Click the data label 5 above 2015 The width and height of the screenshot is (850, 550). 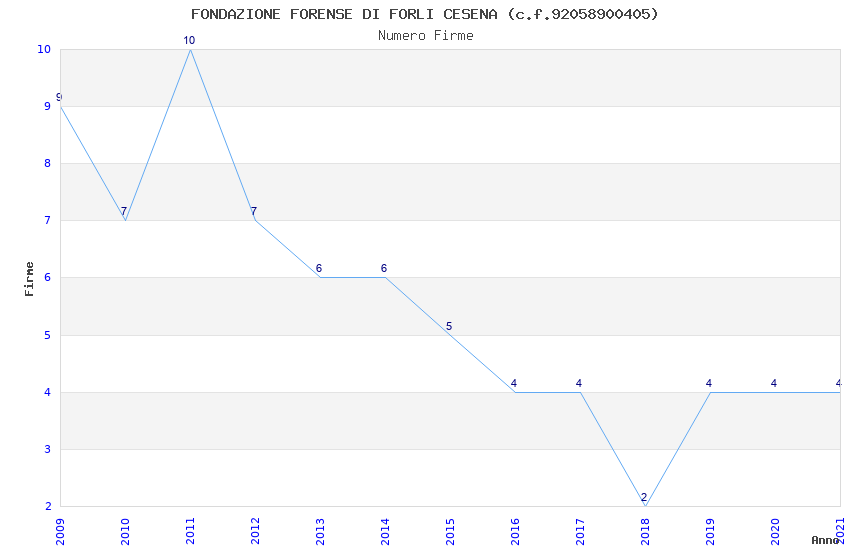pos(449,326)
